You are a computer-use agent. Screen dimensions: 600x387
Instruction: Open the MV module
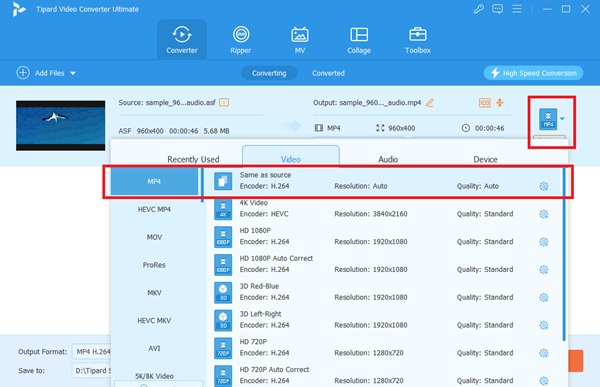[x=300, y=39]
